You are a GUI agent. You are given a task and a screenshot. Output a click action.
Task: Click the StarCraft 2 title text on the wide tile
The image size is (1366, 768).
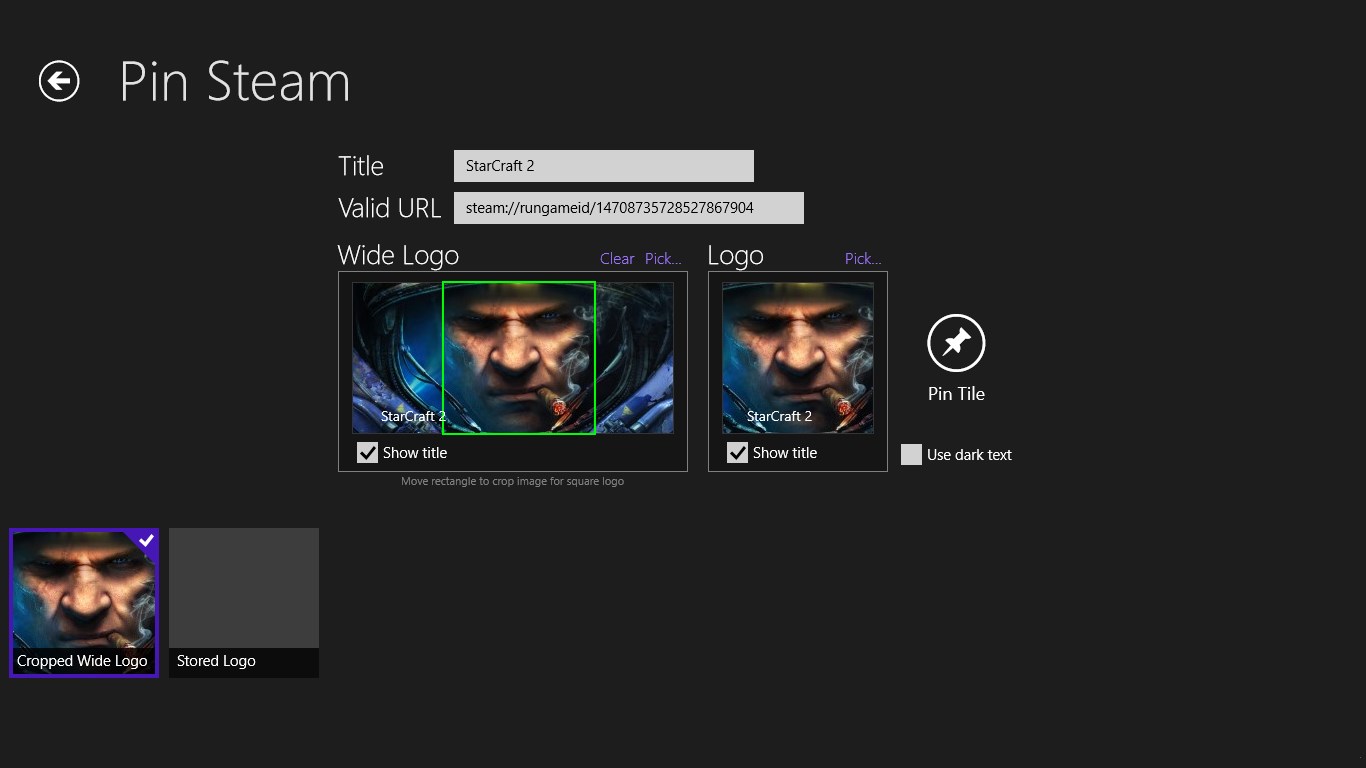[414, 416]
